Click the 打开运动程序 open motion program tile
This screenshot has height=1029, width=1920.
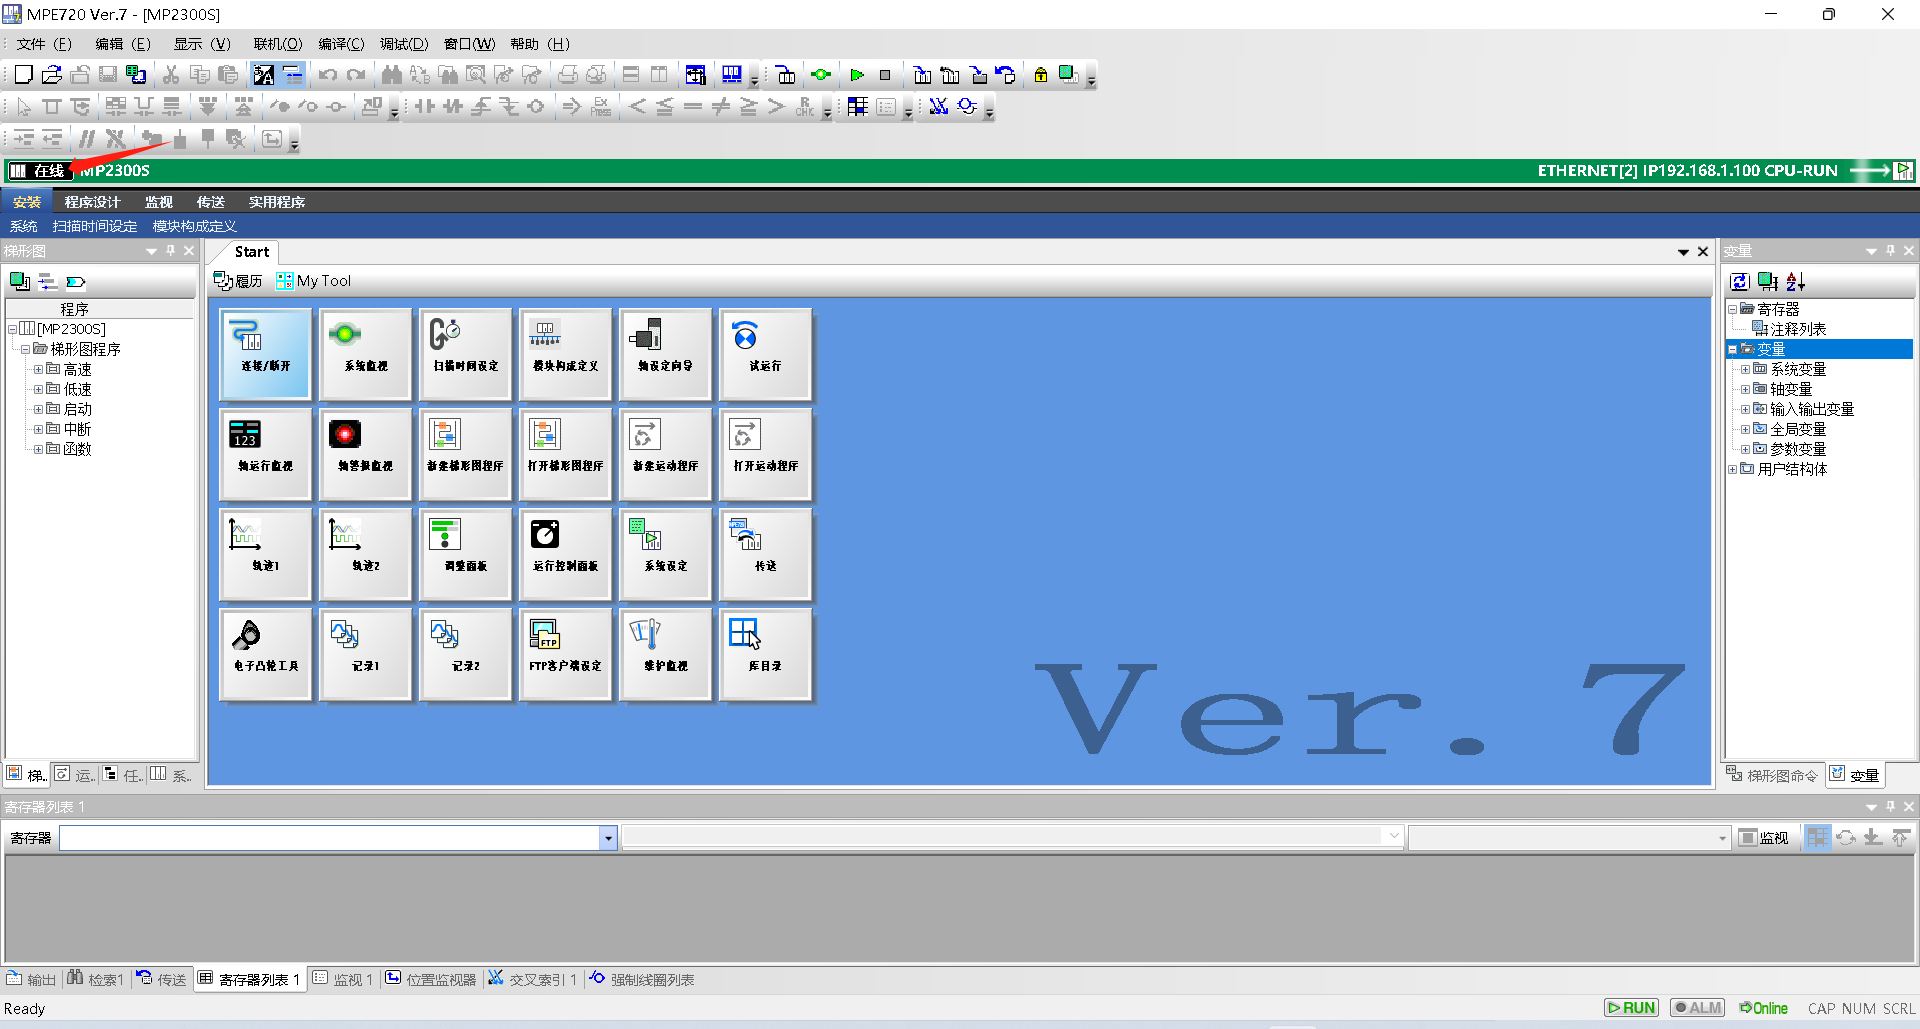tap(765, 454)
